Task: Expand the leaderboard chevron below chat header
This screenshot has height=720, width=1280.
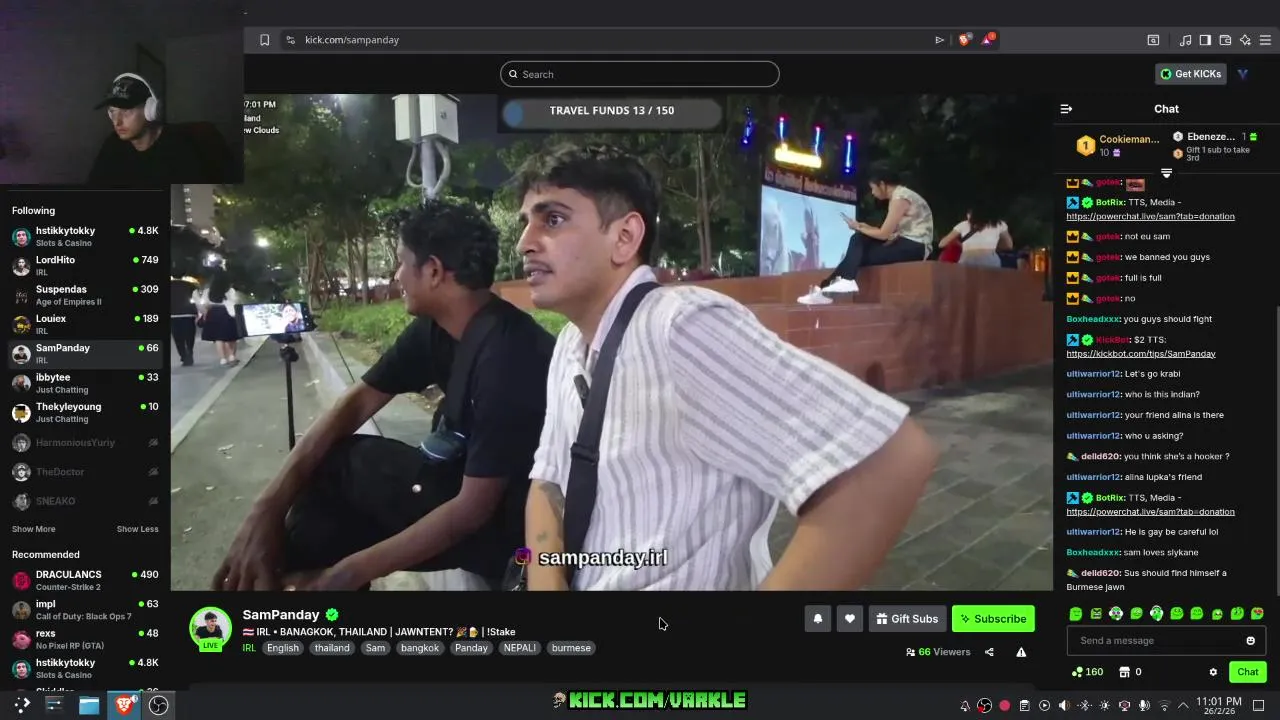Action: [1166, 173]
